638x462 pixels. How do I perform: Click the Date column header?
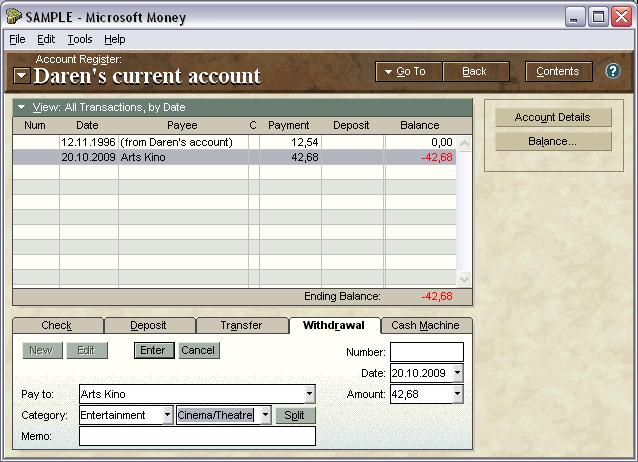(87, 125)
